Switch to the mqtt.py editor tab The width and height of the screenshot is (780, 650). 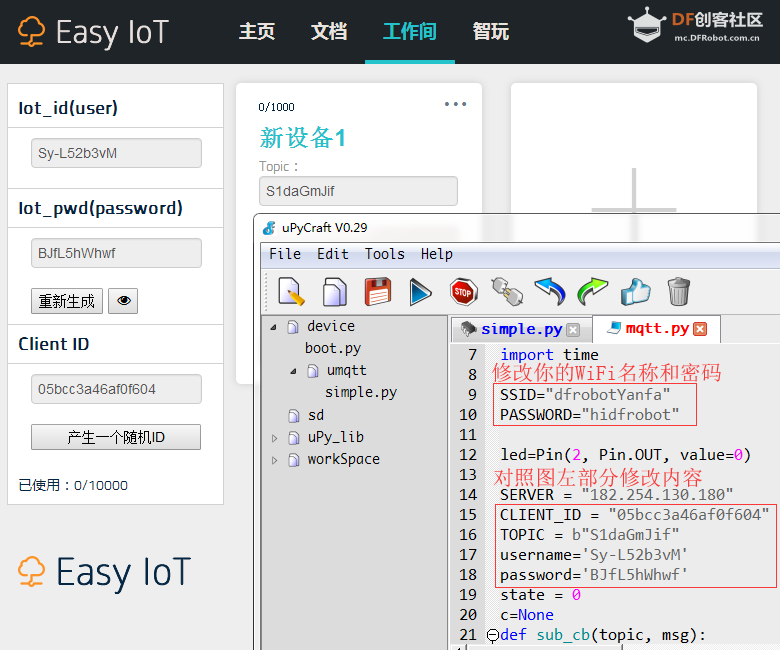coord(657,329)
